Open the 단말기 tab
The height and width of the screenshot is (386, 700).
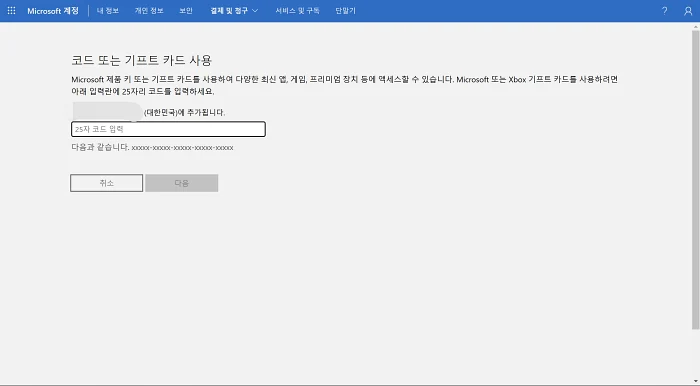click(x=345, y=11)
